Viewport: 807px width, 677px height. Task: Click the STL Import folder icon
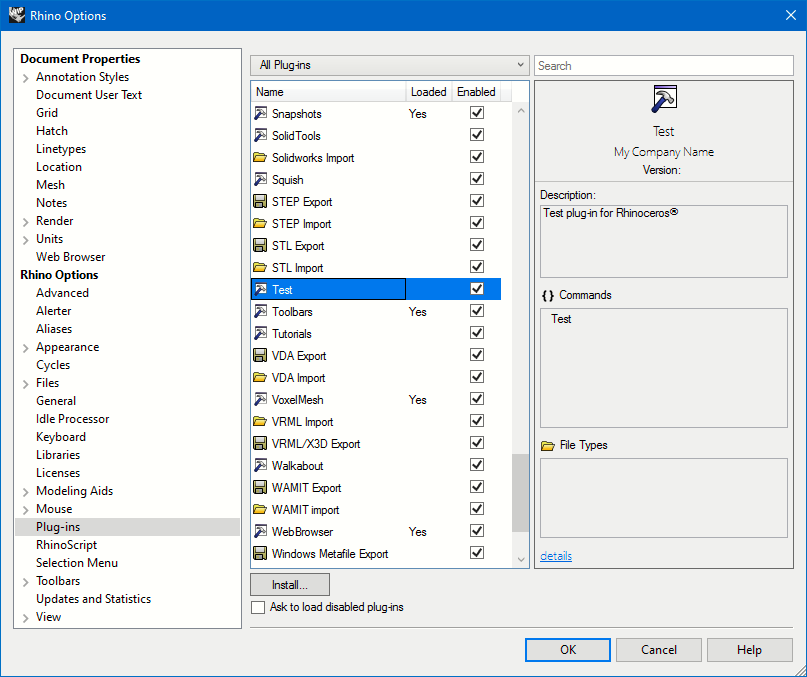click(260, 268)
